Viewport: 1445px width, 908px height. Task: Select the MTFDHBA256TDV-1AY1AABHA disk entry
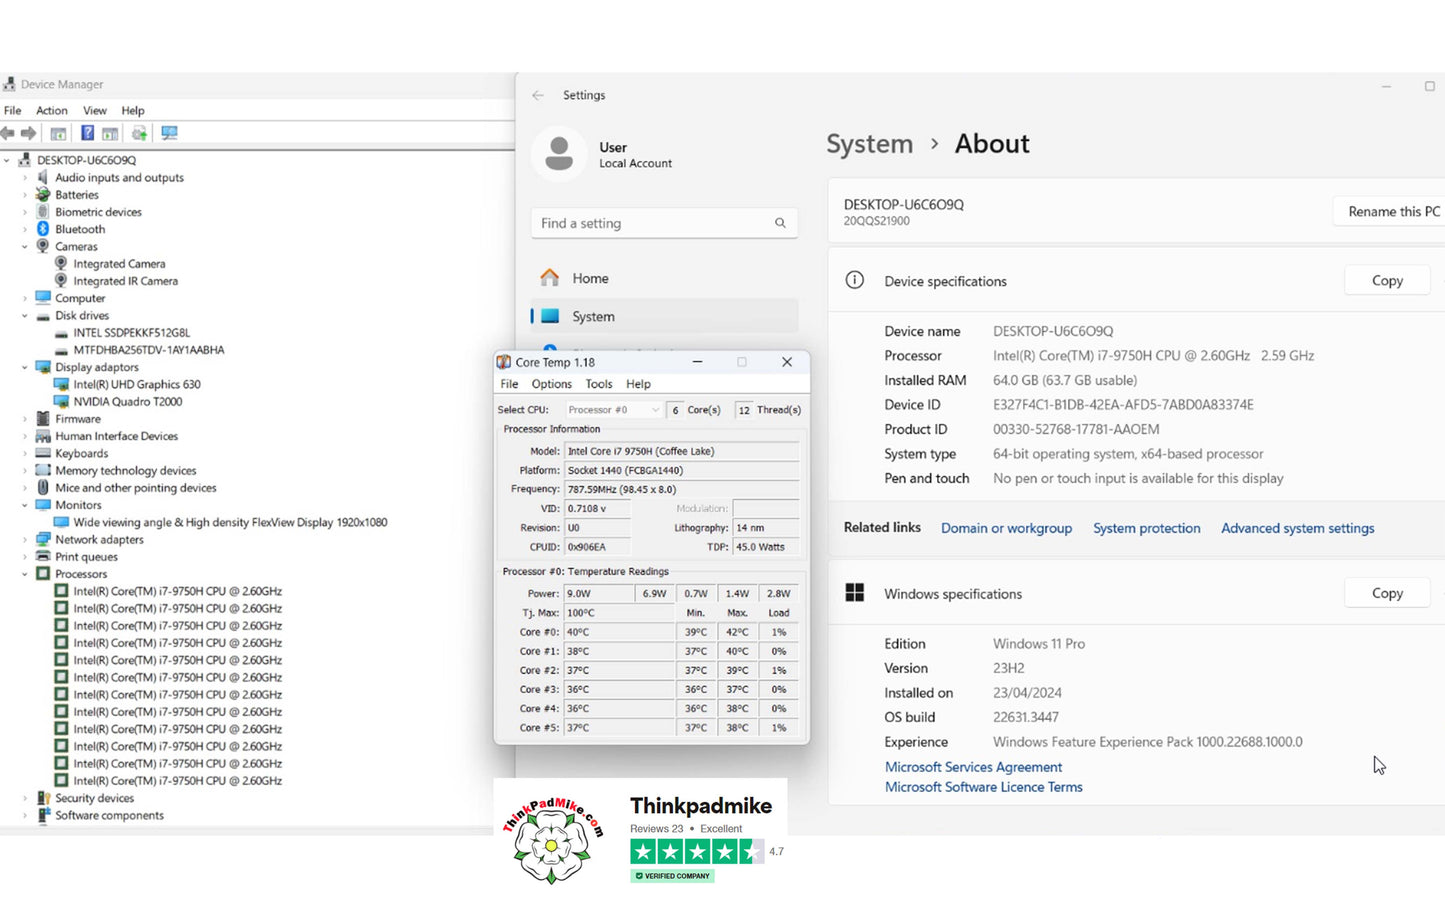click(148, 350)
